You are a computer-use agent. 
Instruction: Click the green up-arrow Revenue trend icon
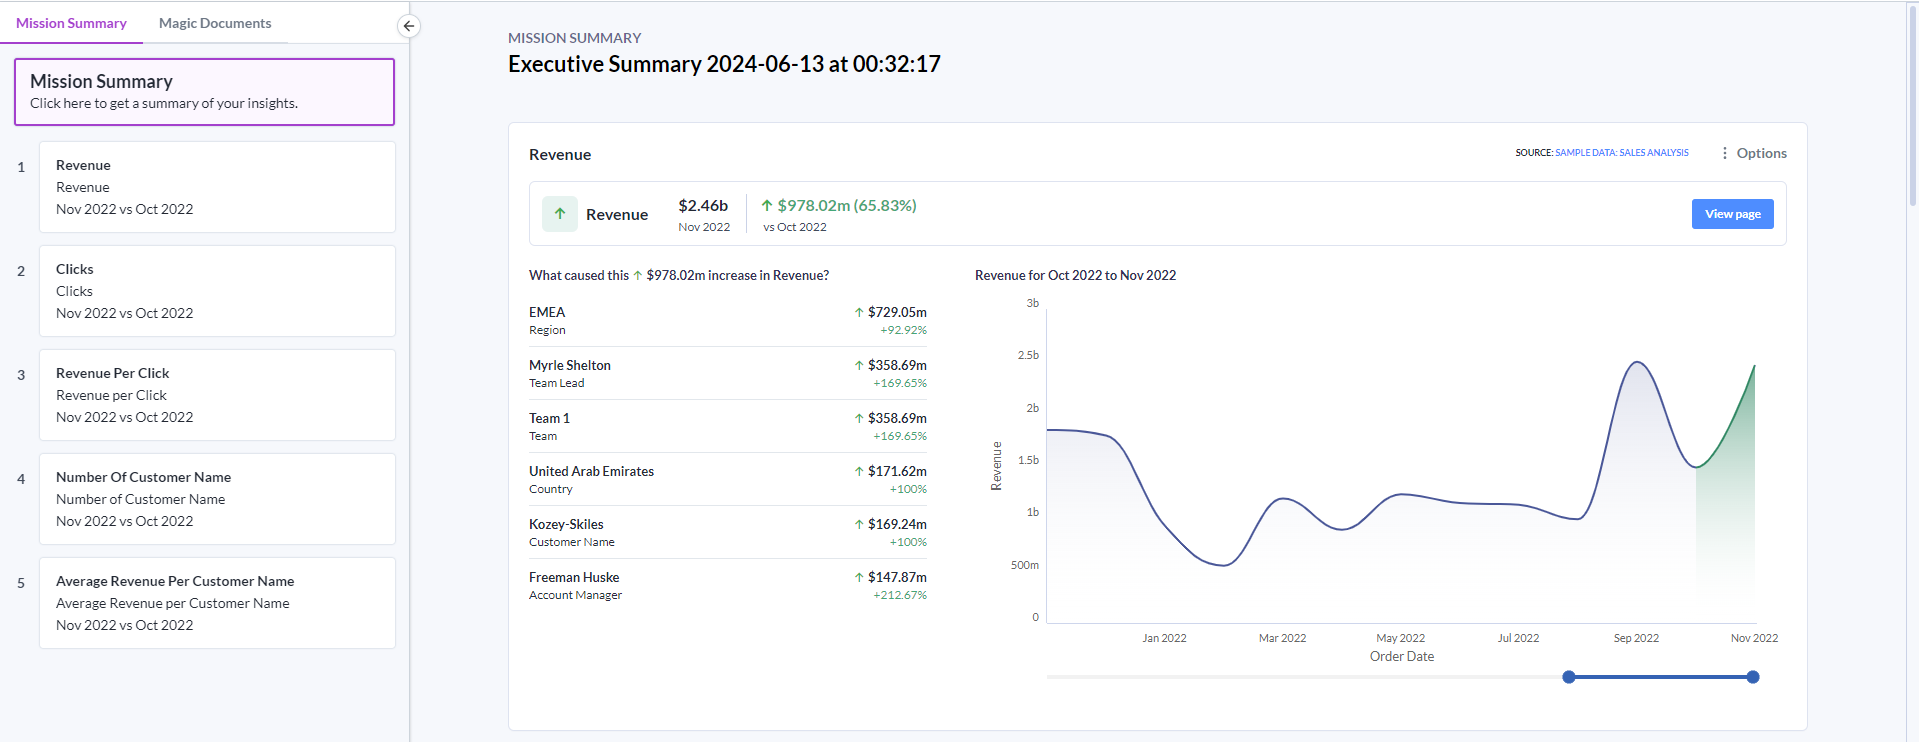pyautogui.click(x=560, y=214)
